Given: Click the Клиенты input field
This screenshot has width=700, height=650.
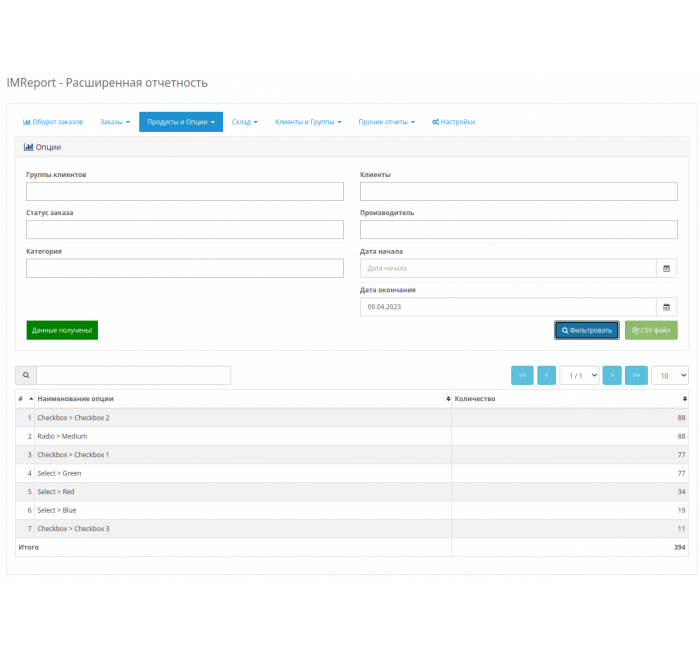Looking at the screenshot, I should (x=519, y=192).
